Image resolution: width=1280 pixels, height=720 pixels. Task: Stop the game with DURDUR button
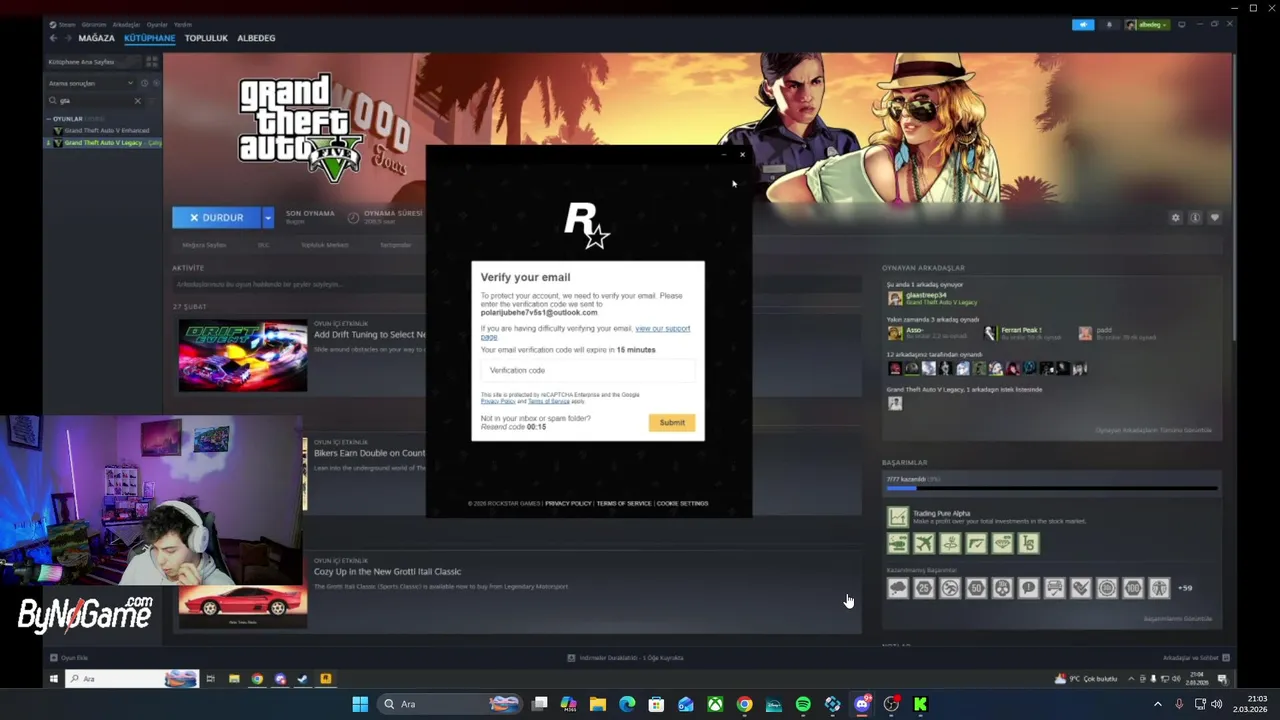(216, 217)
